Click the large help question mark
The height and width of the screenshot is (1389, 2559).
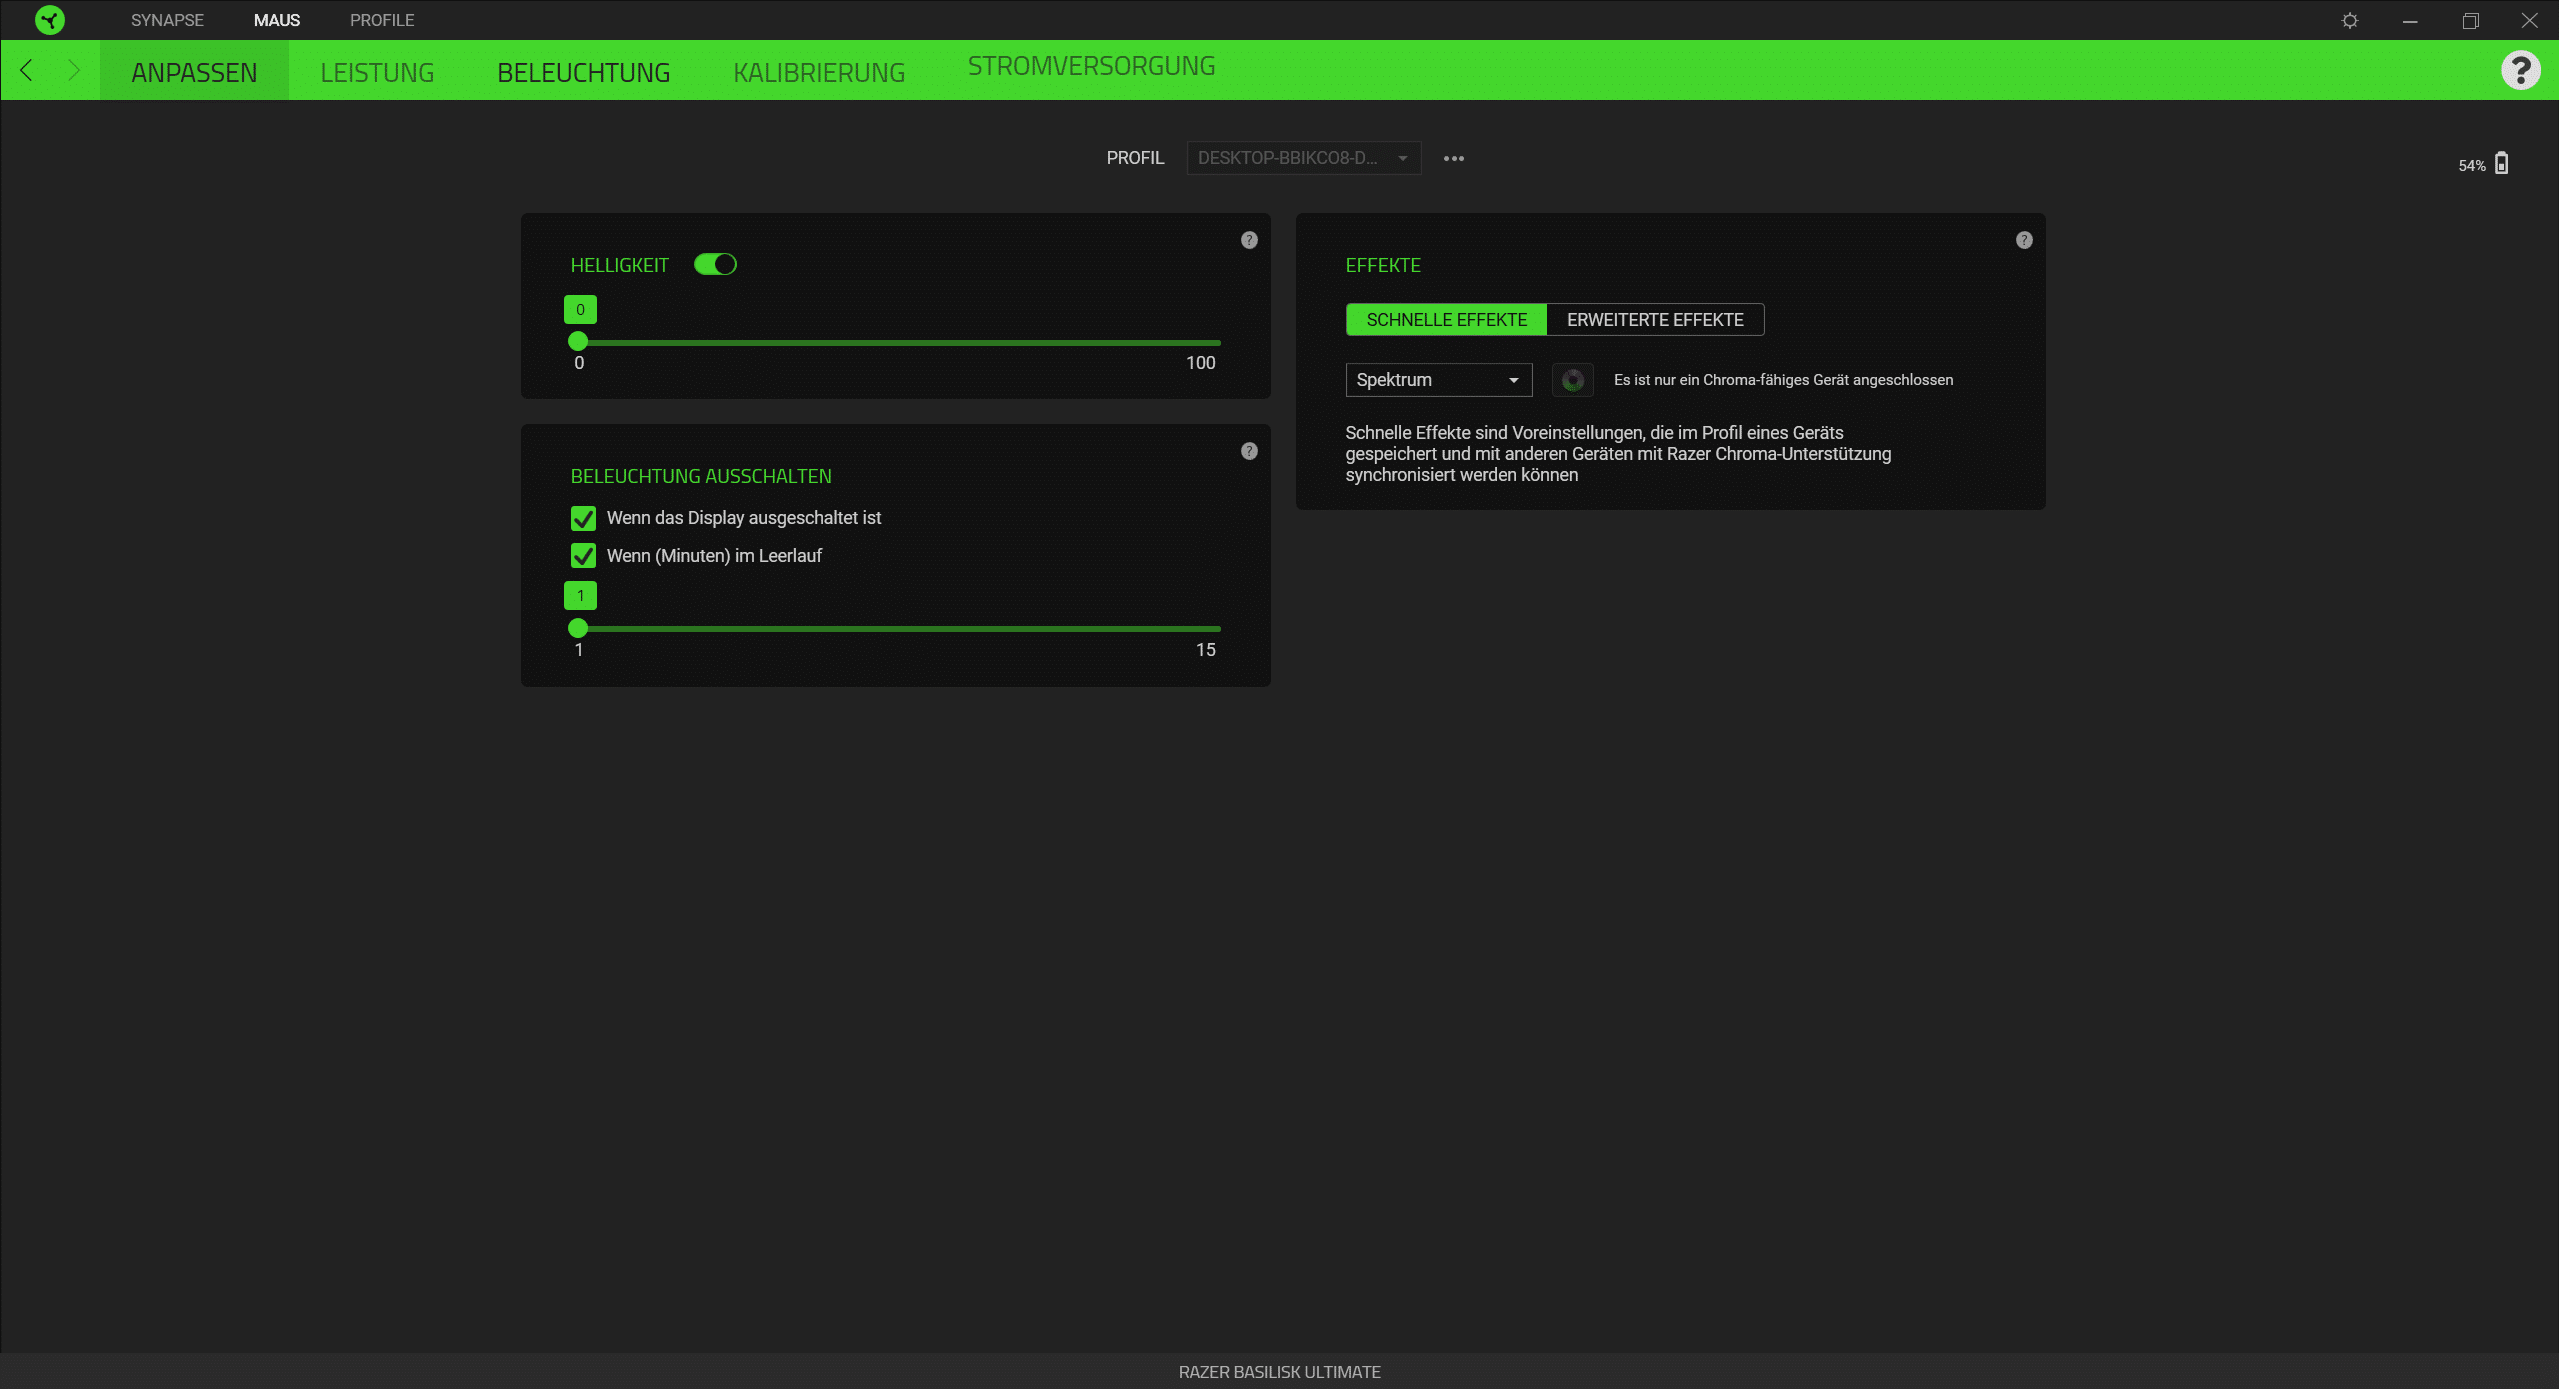[x=2520, y=70]
